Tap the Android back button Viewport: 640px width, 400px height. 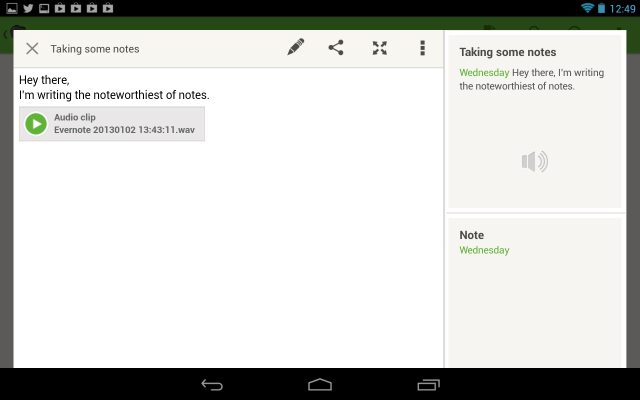click(212, 384)
